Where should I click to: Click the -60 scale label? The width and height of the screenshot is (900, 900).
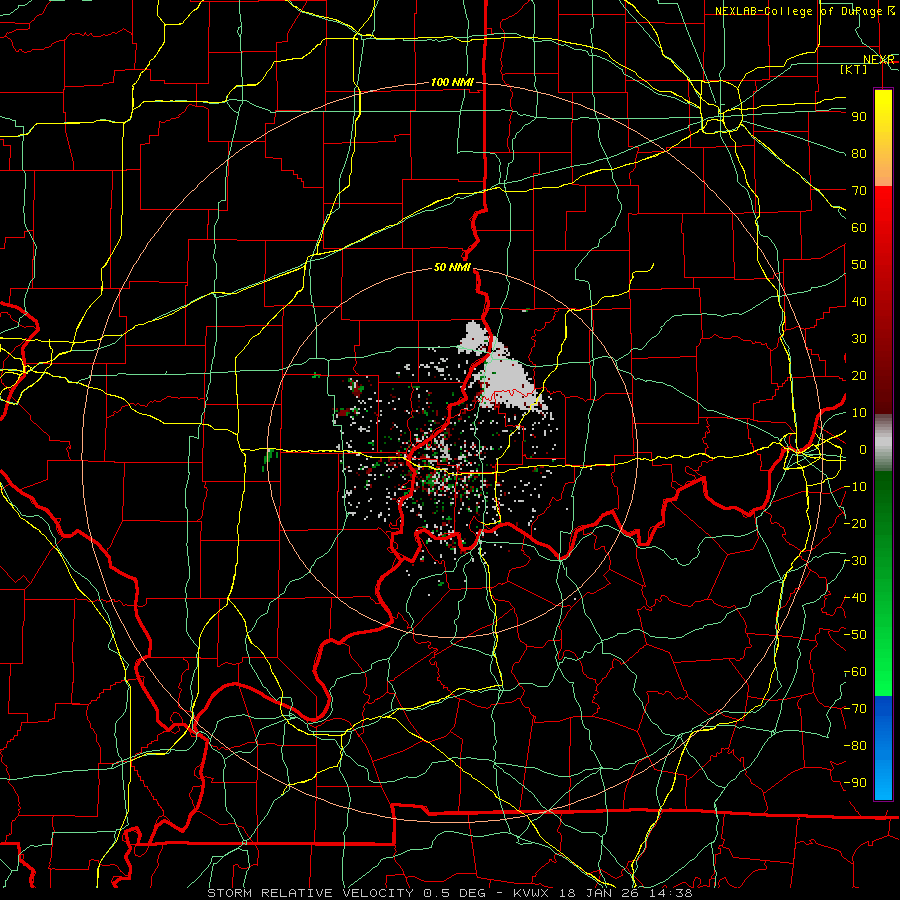(x=856, y=672)
